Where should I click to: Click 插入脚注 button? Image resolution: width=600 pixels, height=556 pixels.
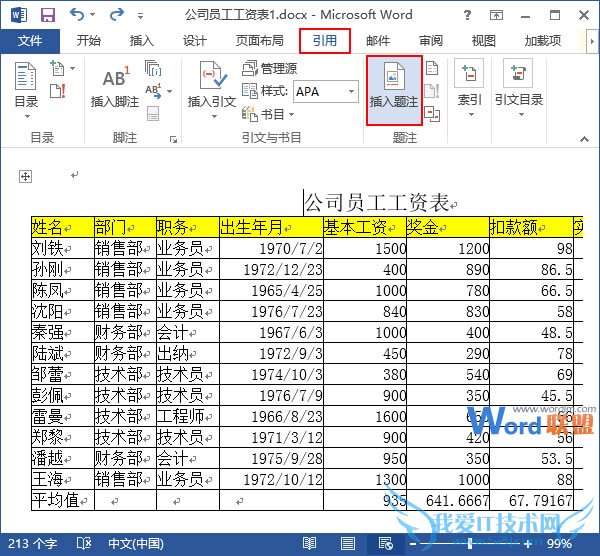tap(115, 86)
